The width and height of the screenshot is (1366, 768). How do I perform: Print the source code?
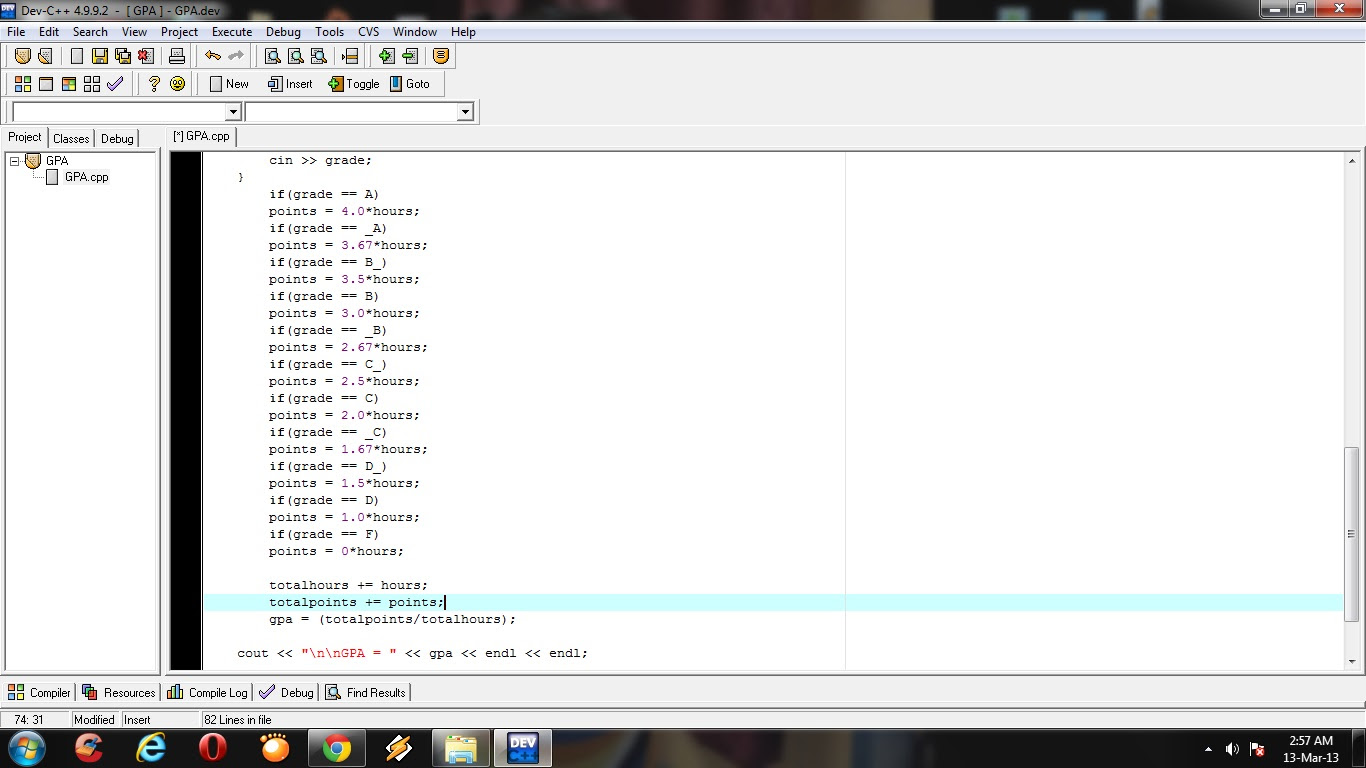pyautogui.click(x=177, y=56)
